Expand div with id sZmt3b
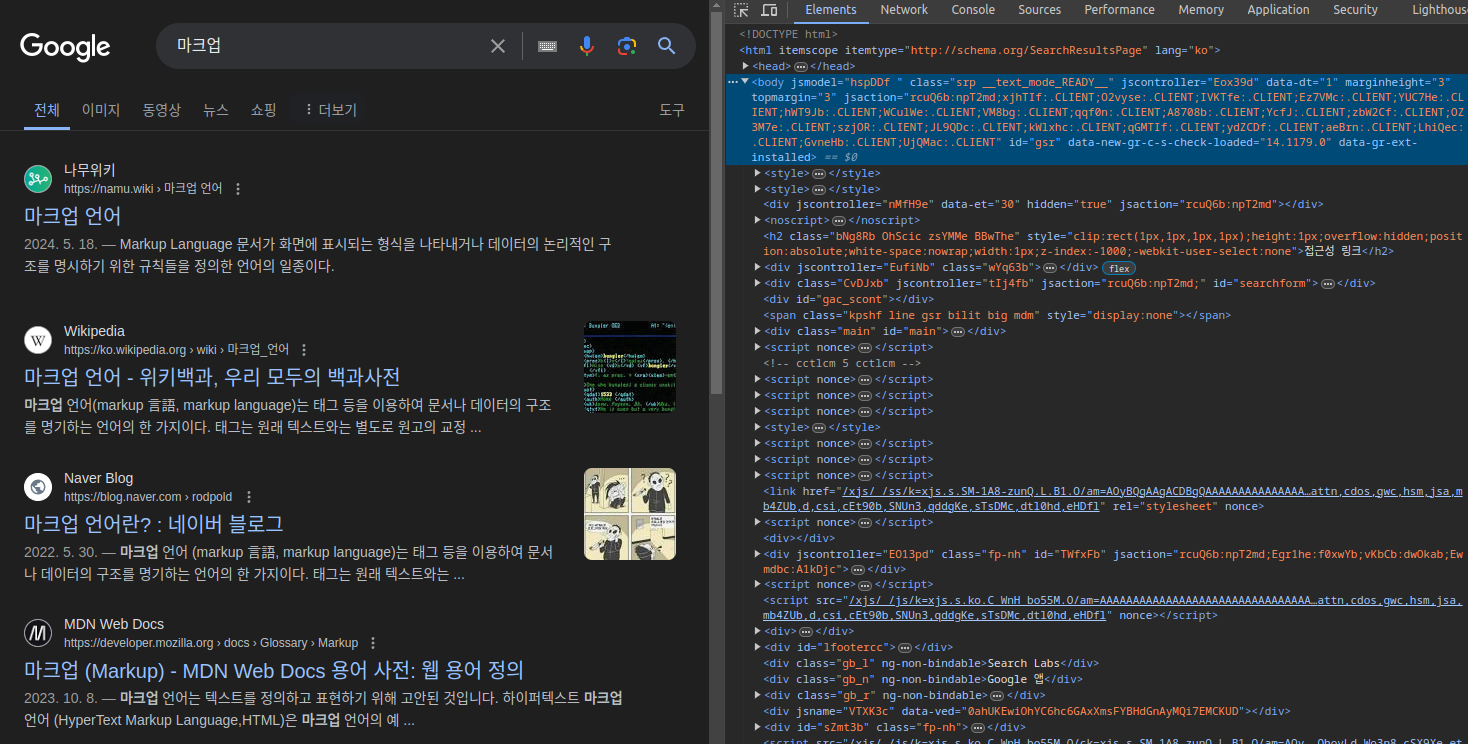This screenshot has height=744, width=1468. click(758, 727)
